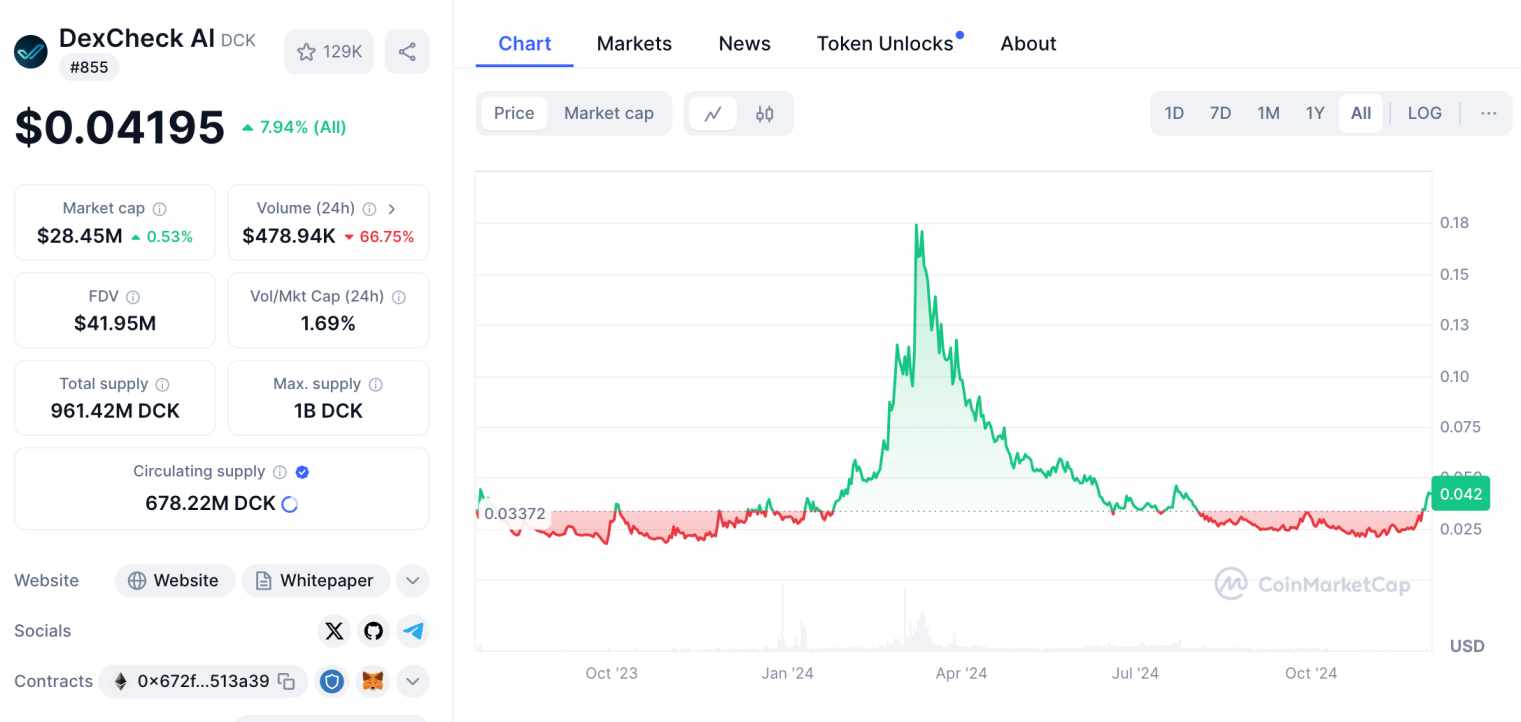Viewport: 1521px width, 722px height.
Task: Show FDV info icon
Action: [x=133, y=297]
